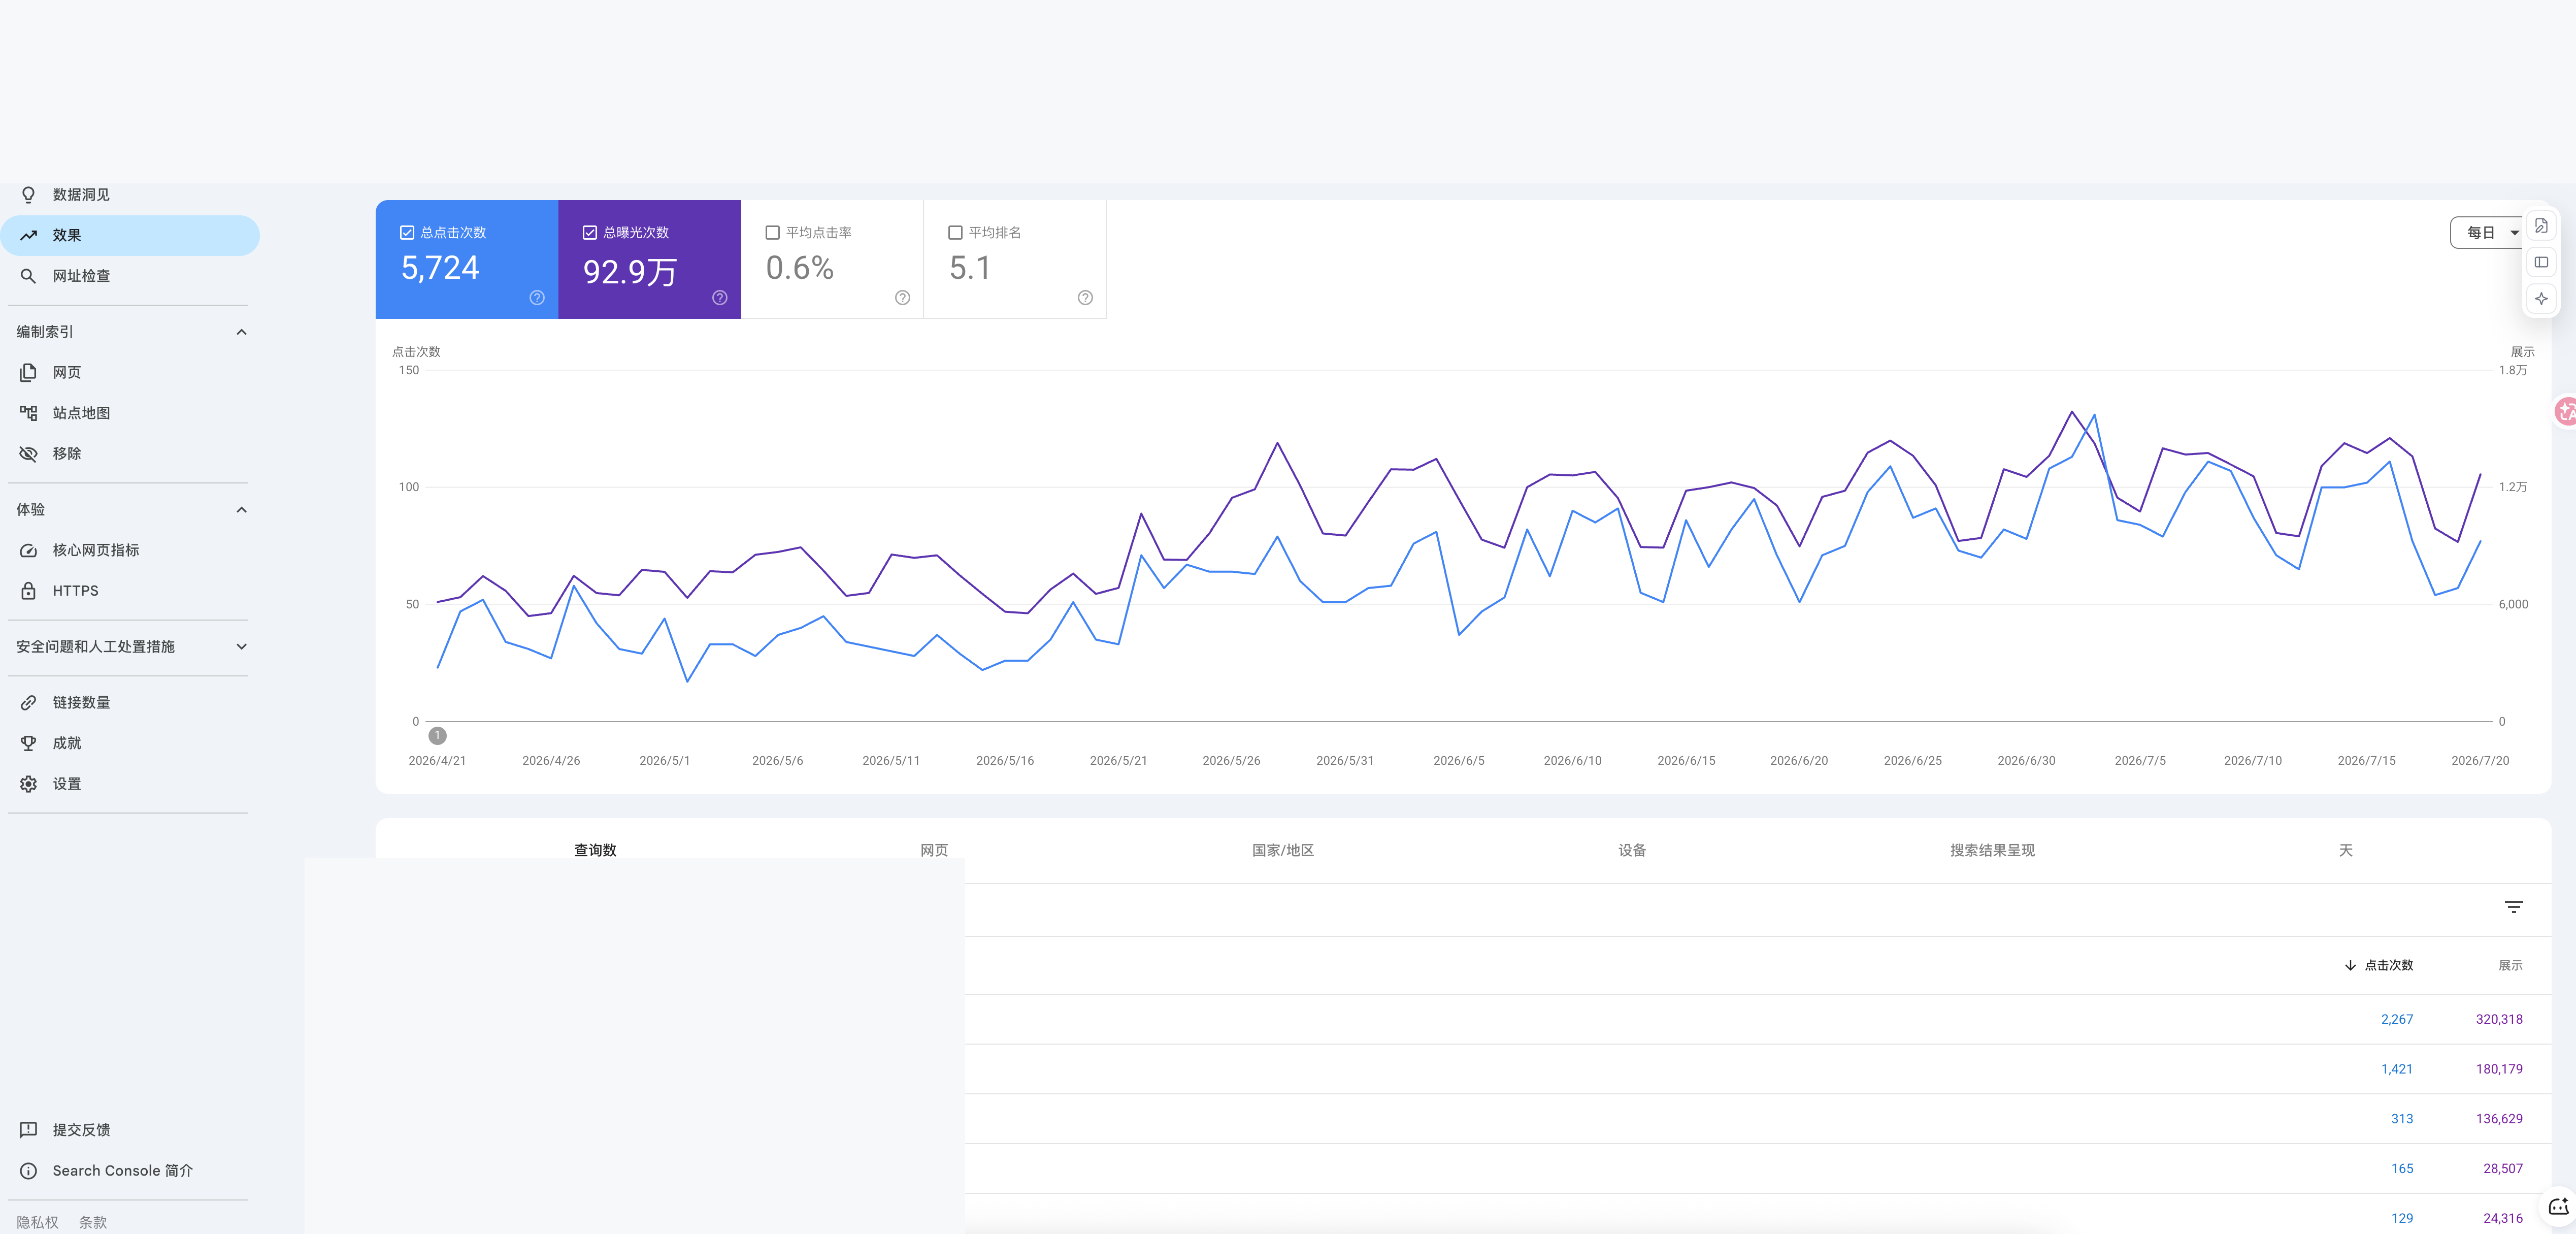Check the 平均排名 checkbox
The image size is (2576, 1234).
(x=955, y=233)
